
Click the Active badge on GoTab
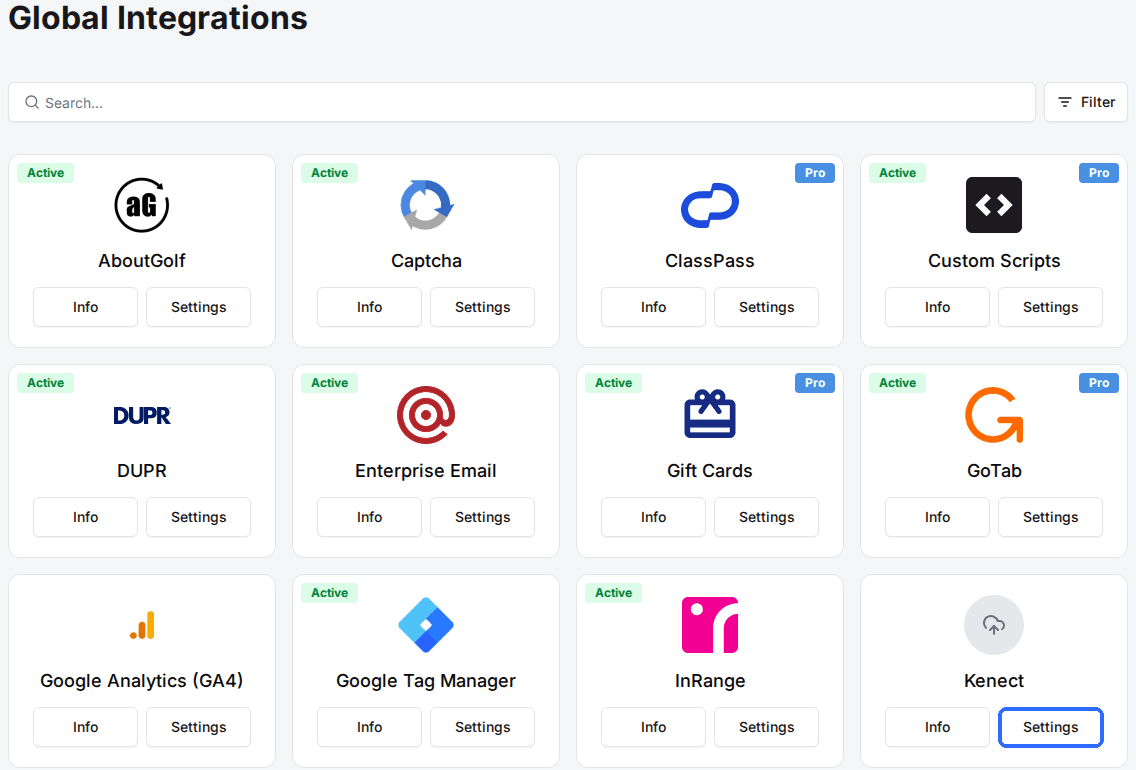[x=898, y=383]
